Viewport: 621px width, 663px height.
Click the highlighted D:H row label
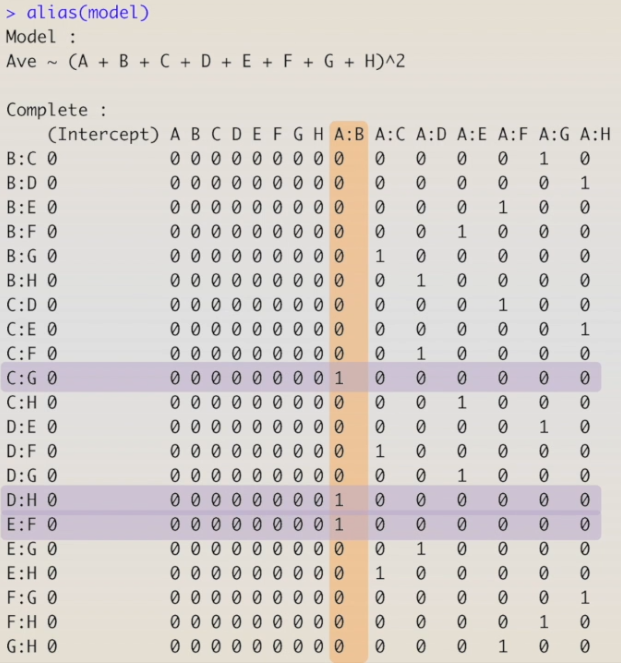click(20, 500)
